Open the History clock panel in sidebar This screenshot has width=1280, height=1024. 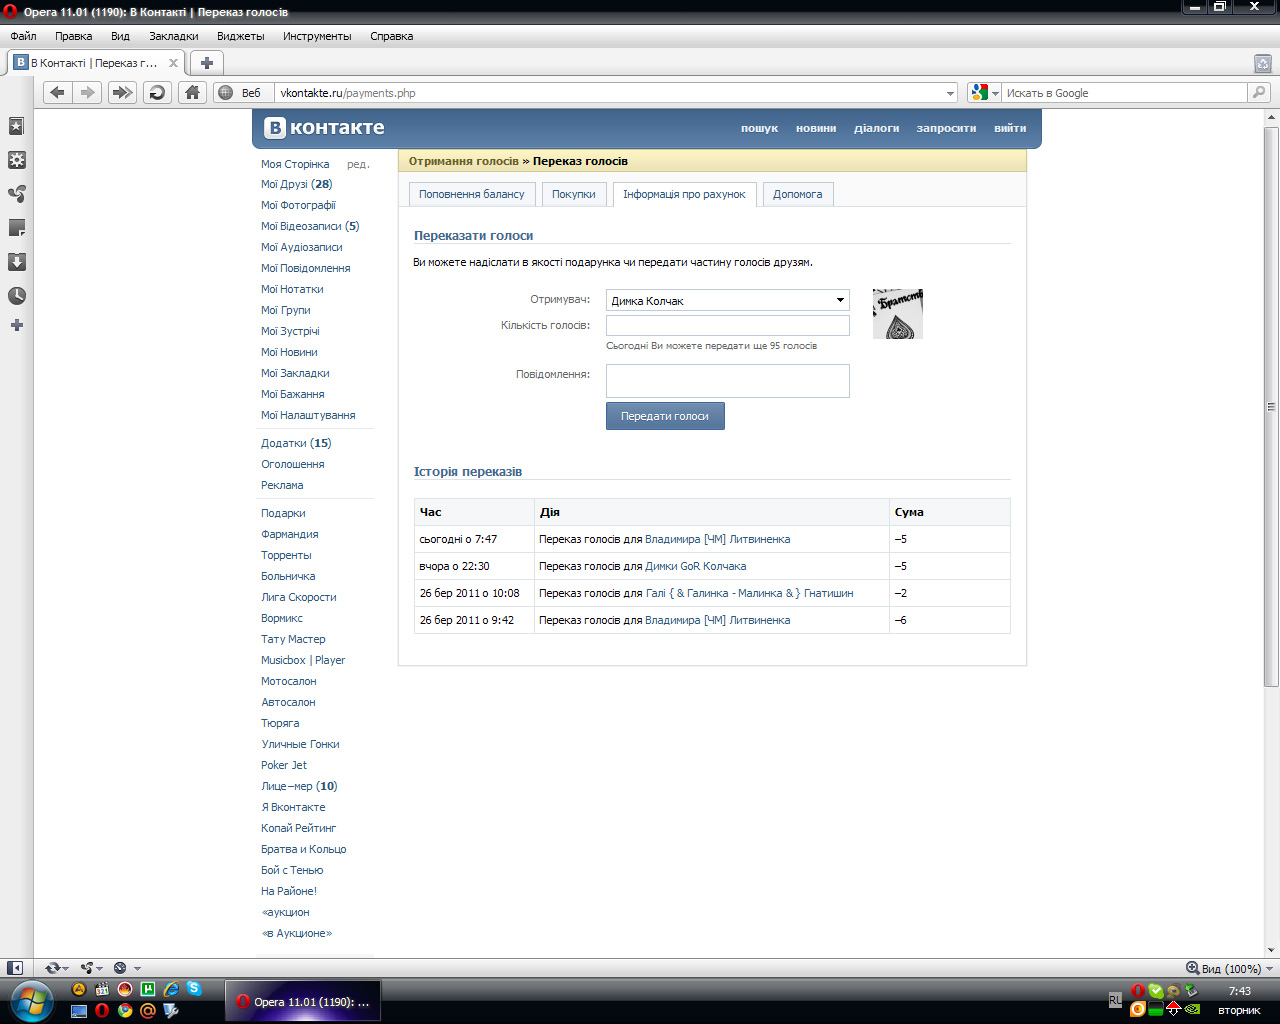click(x=16, y=296)
